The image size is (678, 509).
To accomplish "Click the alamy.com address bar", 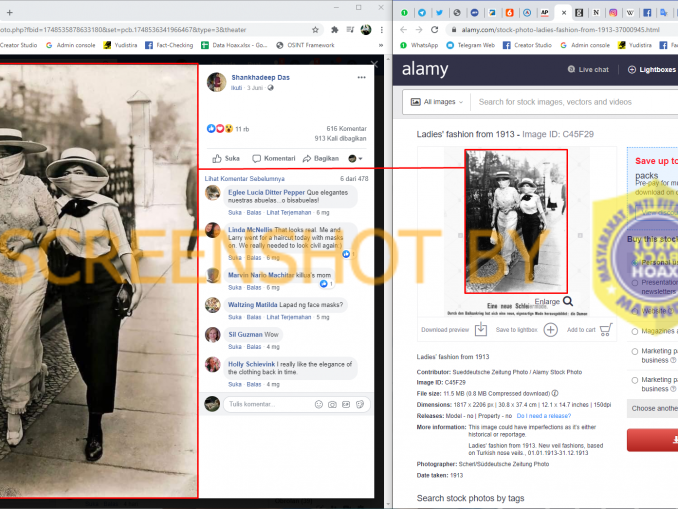I will (560, 30).
